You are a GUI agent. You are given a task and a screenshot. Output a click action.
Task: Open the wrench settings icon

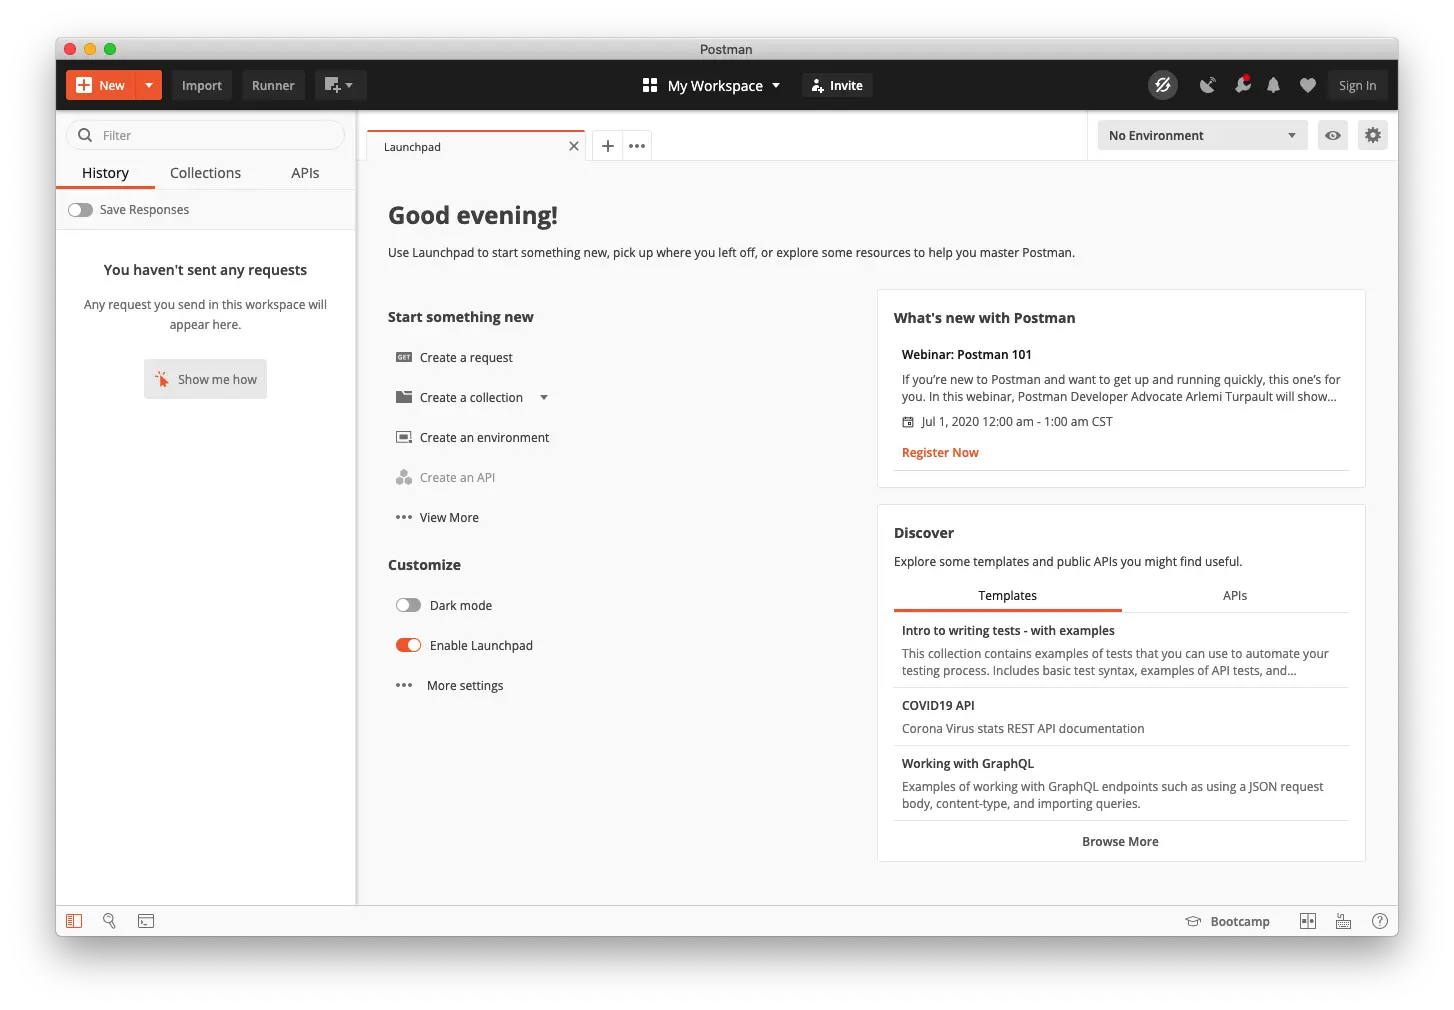pos(1242,85)
